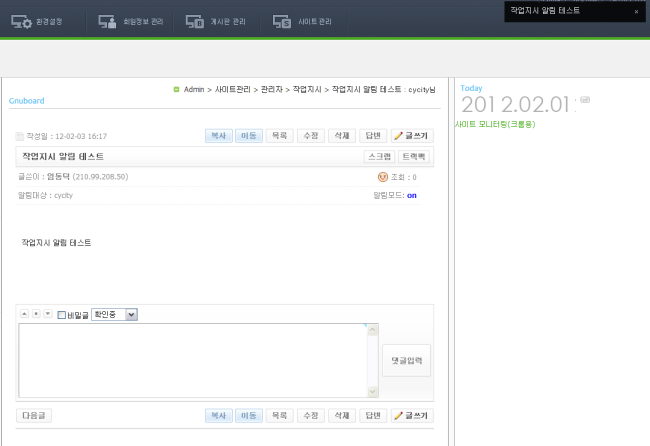This screenshot has width=650, height=446.
Task: Click the top 수정 button
Action: pos(311,136)
